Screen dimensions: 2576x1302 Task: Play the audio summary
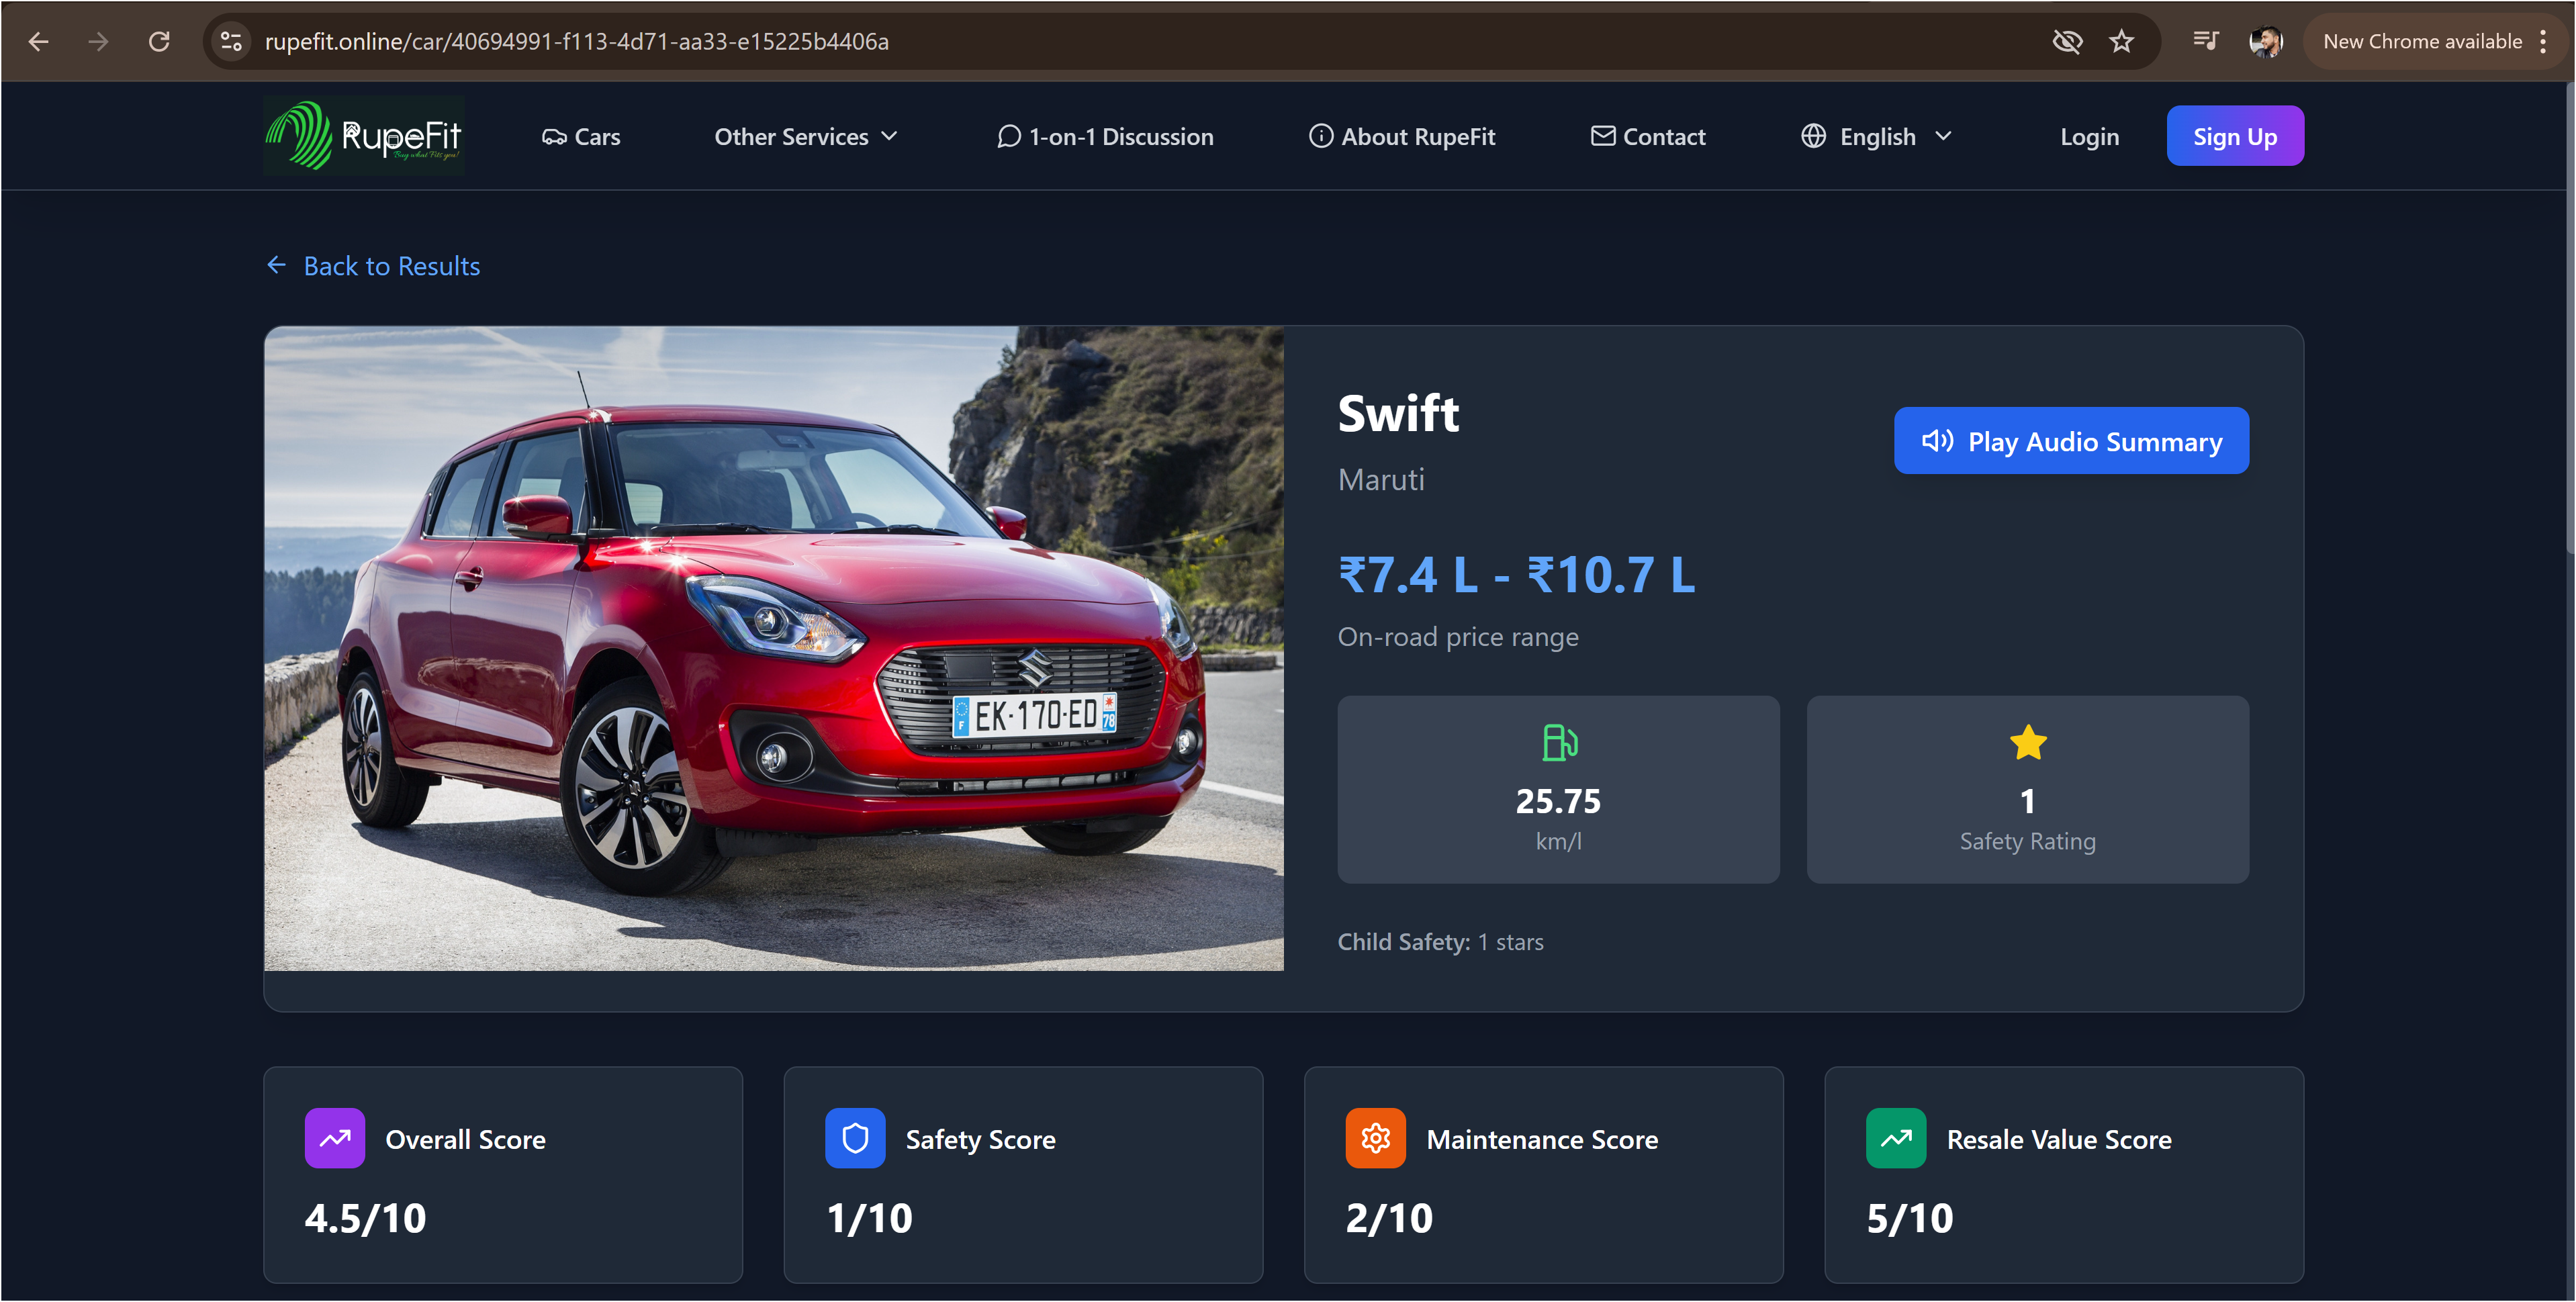[x=2070, y=441]
